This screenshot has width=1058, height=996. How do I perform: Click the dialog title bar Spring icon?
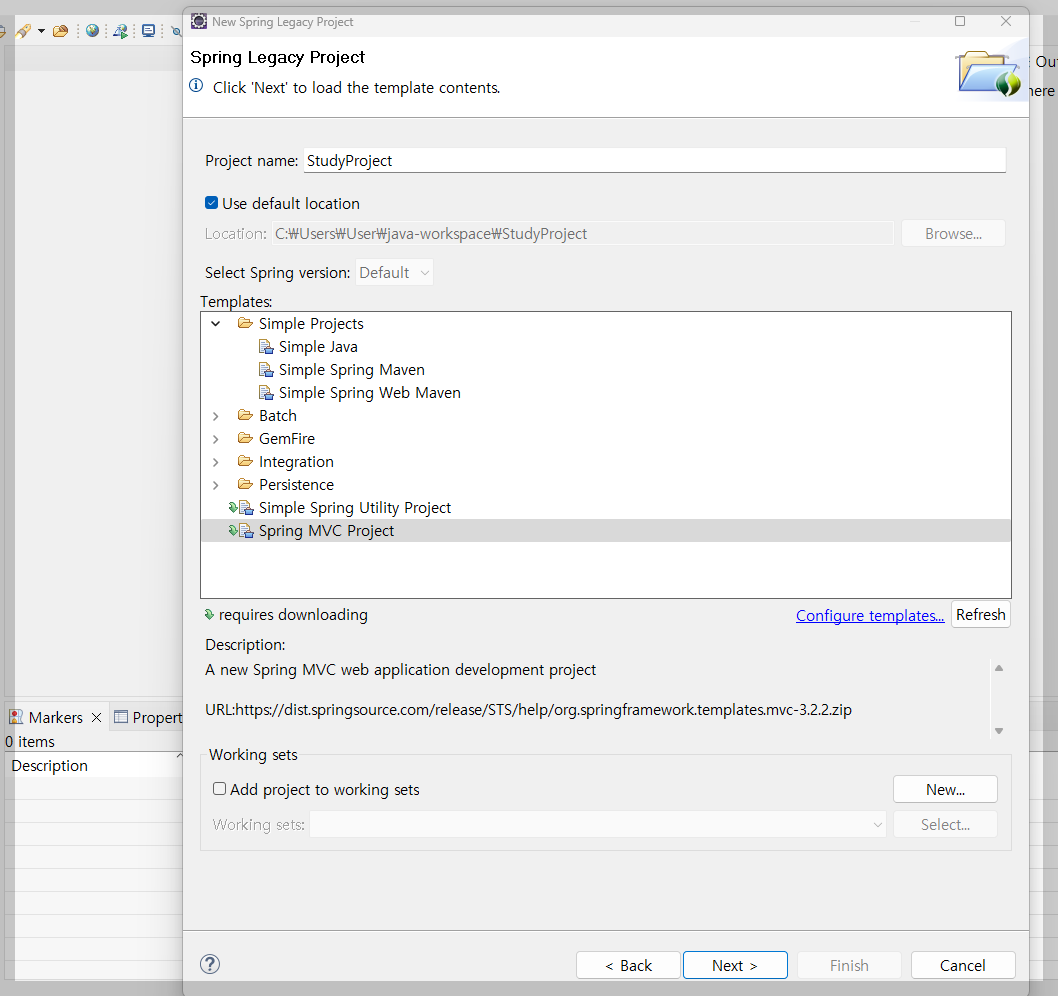198,21
